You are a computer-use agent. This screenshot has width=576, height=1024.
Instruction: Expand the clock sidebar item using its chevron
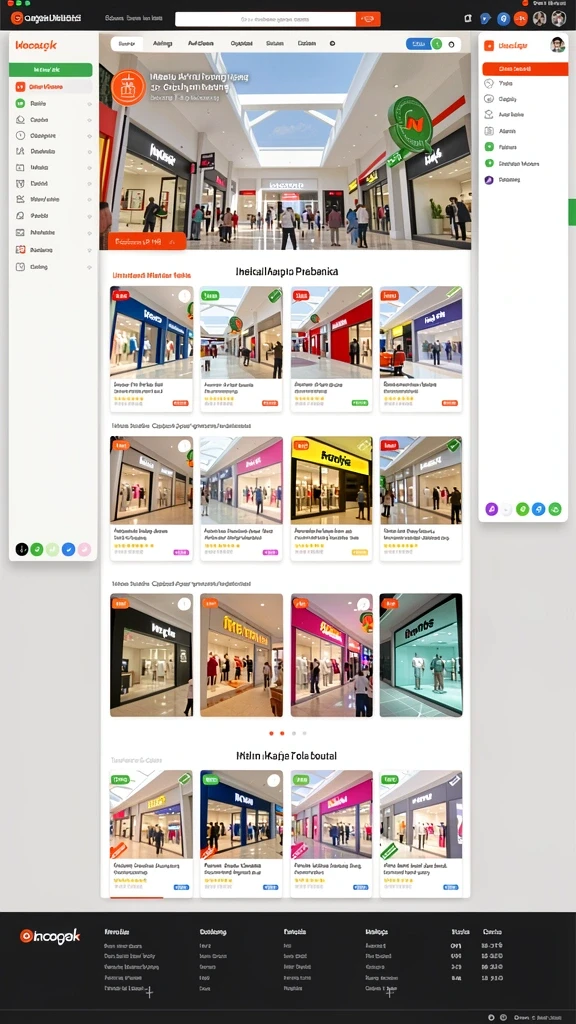click(89, 136)
